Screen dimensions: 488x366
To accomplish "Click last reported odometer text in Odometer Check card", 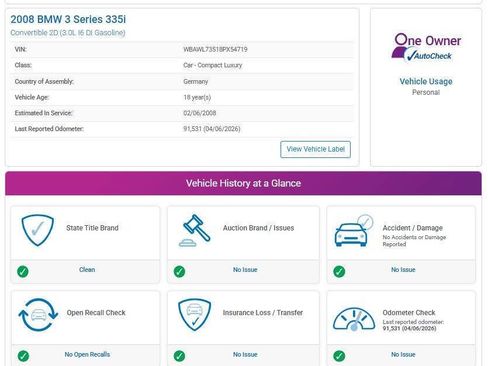I will [x=413, y=325].
